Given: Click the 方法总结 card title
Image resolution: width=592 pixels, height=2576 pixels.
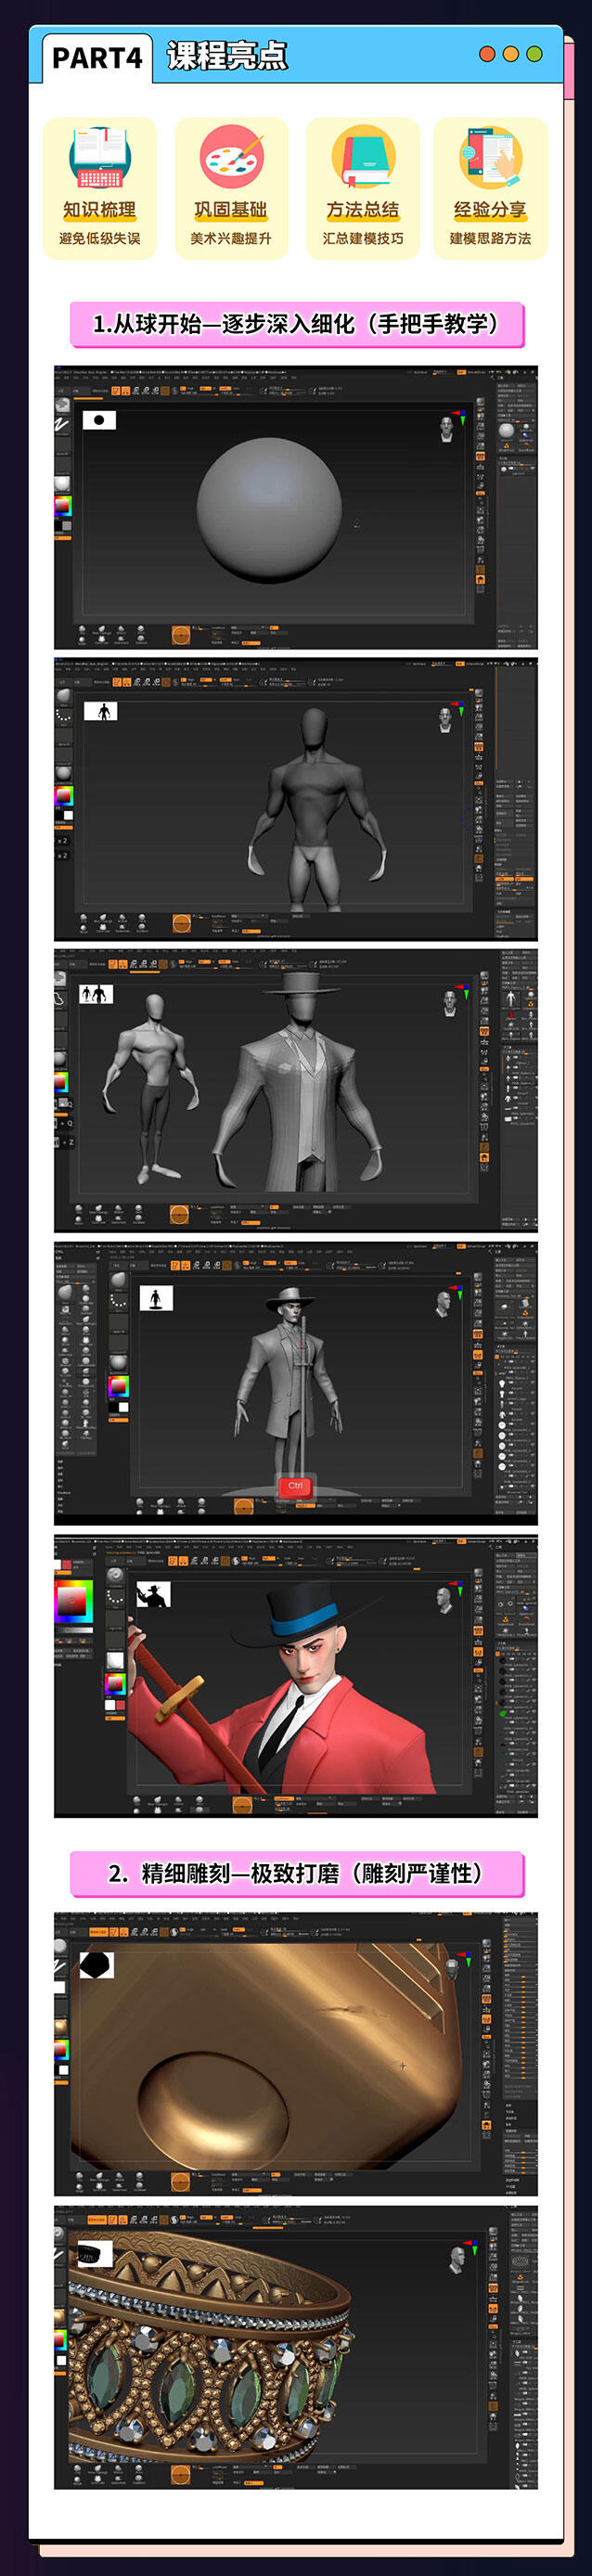Looking at the screenshot, I should 363,210.
